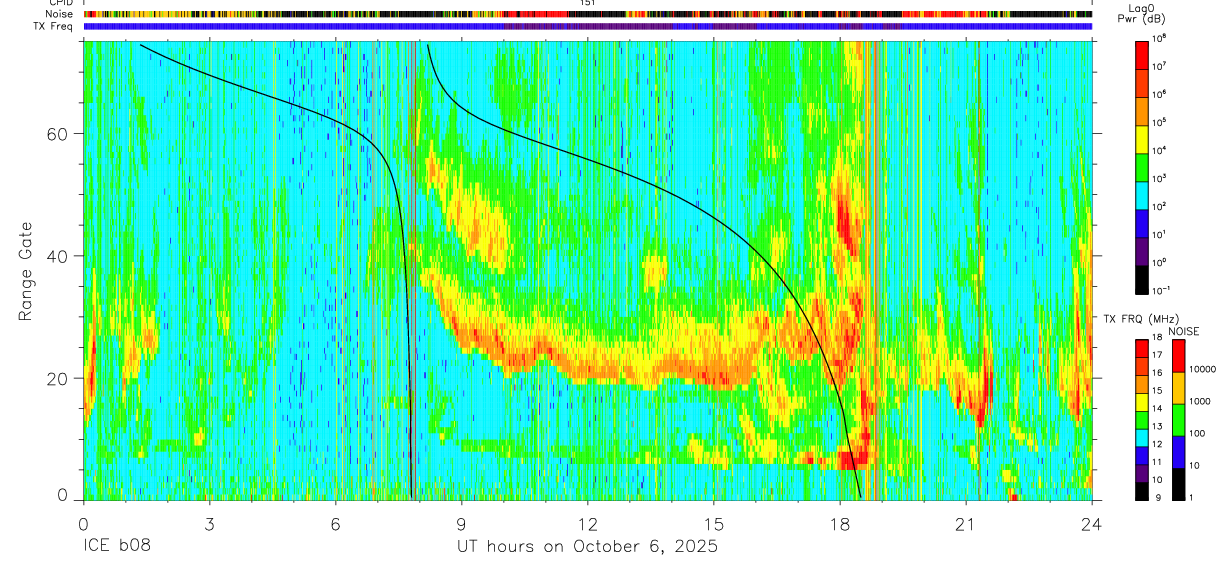This screenshot has width=1228, height=567.
Task: Click the 'Noise' row label at top left
Action: point(60,15)
